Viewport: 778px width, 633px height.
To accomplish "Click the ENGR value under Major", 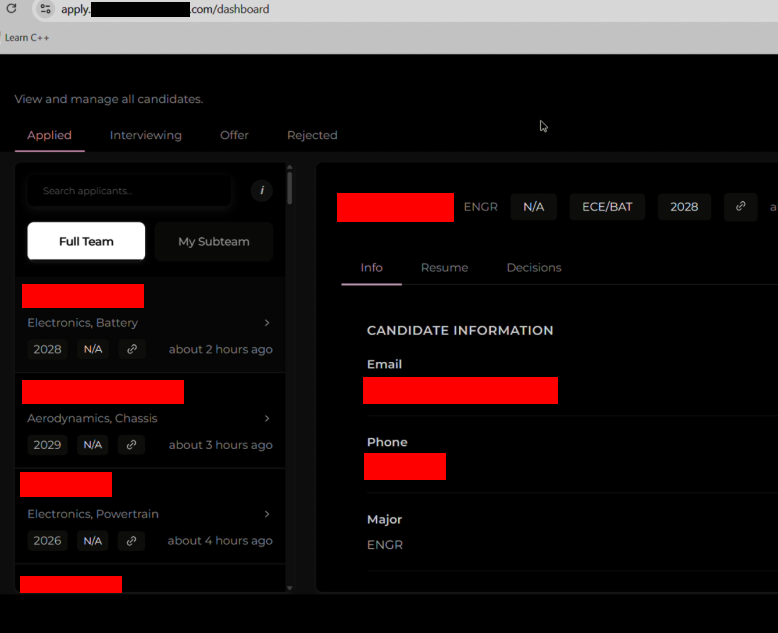I will tap(385, 545).
